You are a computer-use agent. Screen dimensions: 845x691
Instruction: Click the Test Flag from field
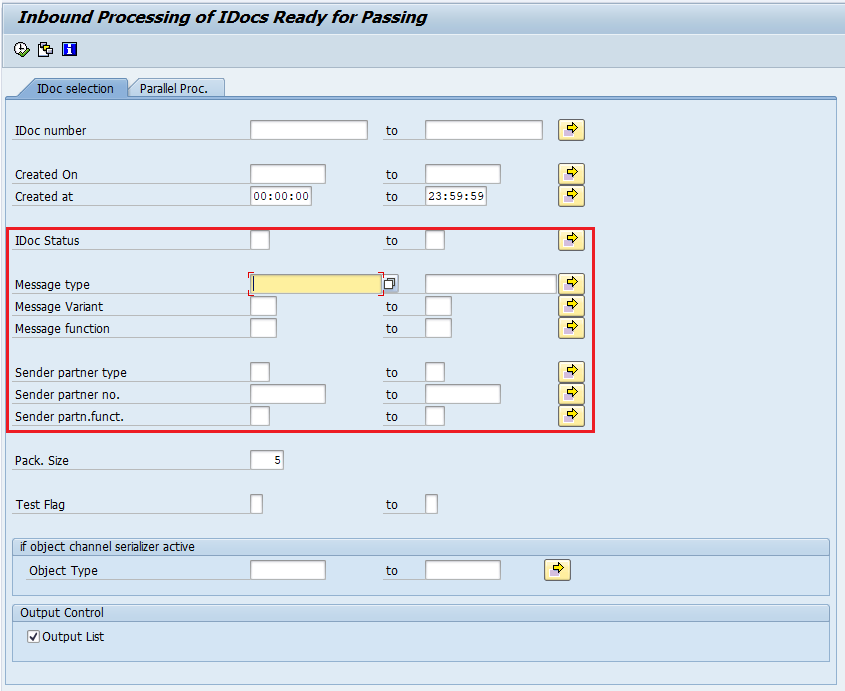coord(257,504)
